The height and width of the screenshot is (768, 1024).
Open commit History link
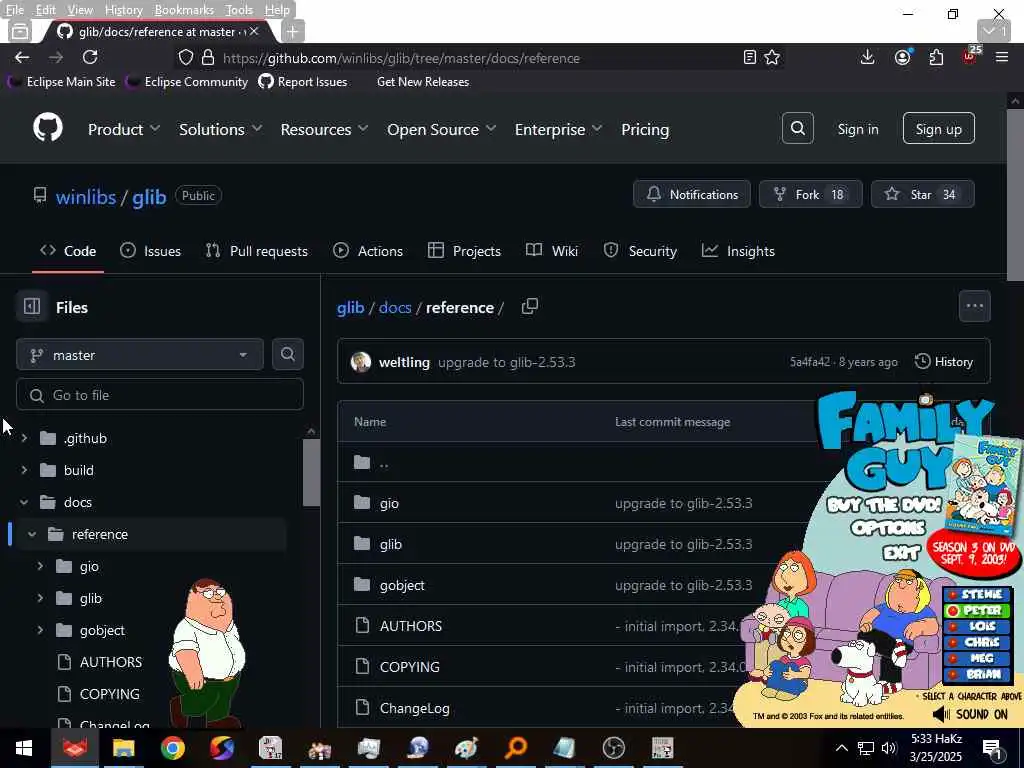pyautogui.click(x=944, y=362)
